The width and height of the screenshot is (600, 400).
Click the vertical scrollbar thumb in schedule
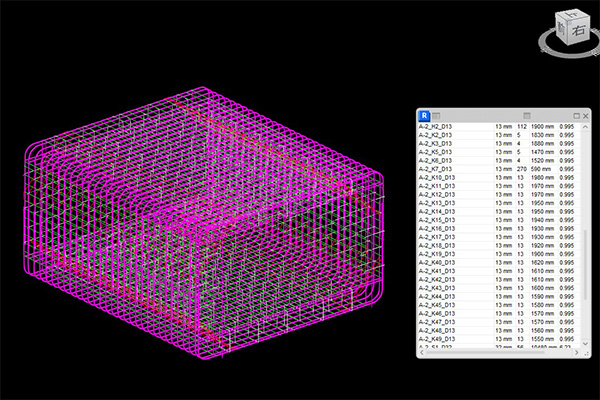click(x=585, y=265)
